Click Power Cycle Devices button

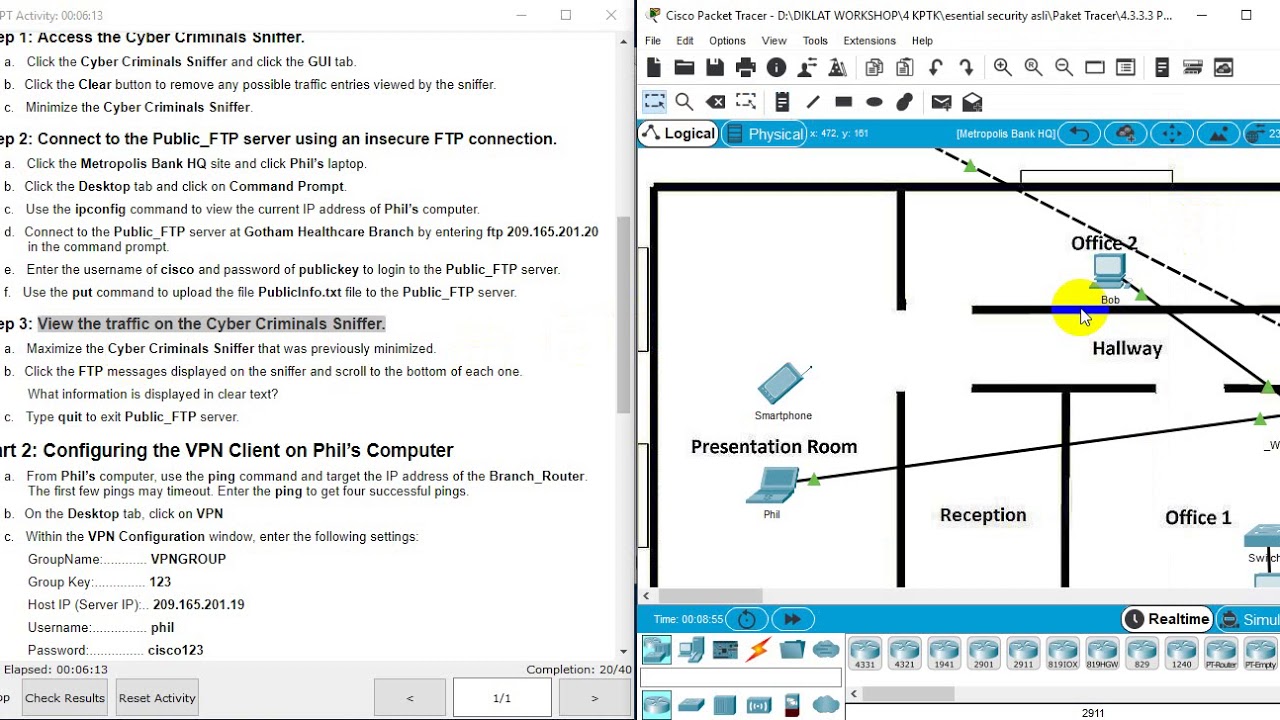click(747, 619)
